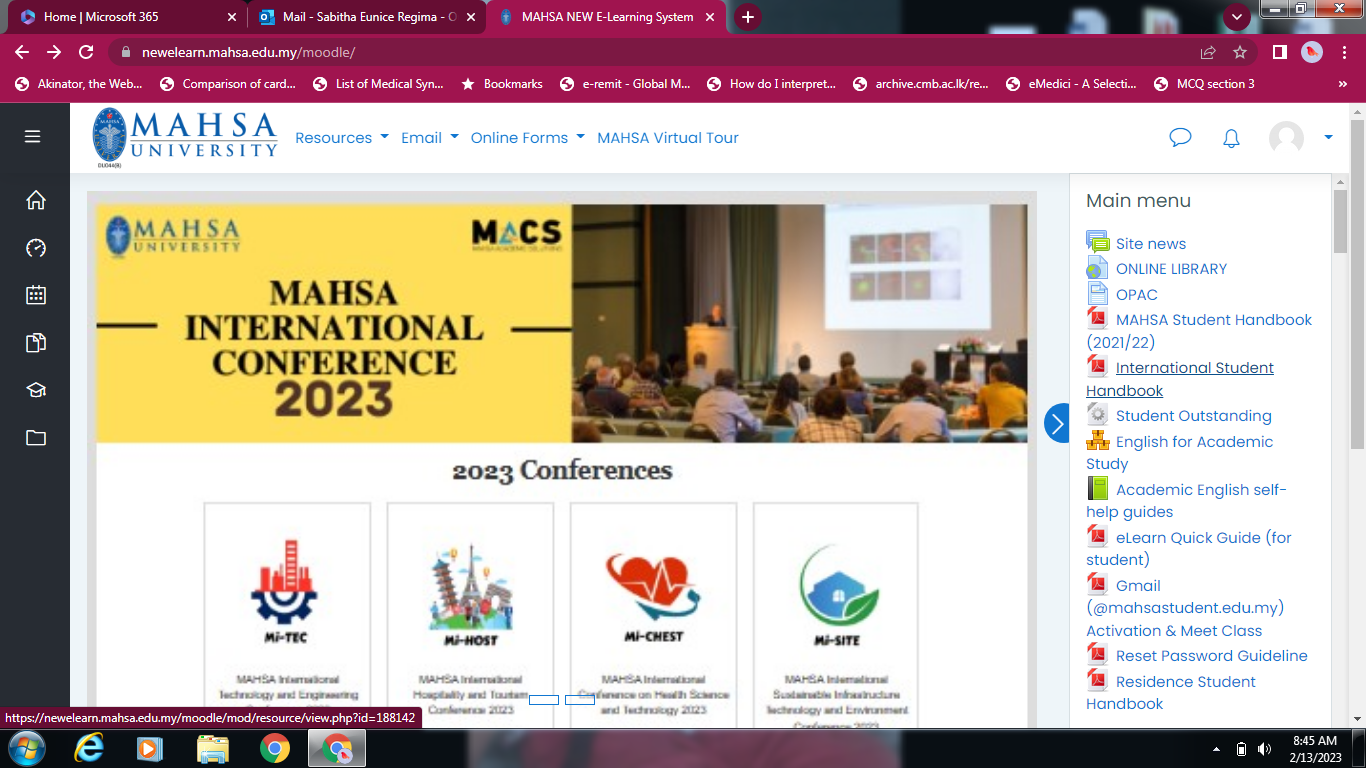Switch to Home | Microsoft 365 tab

coord(128,17)
